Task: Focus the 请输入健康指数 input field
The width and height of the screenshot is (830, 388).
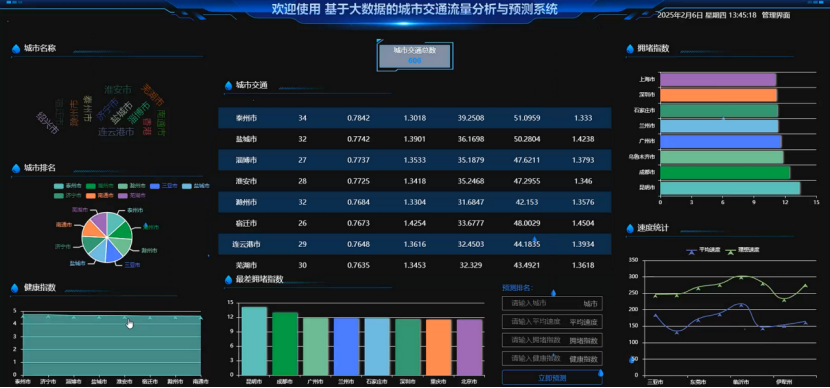Action: pyautogui.click(x=552, y=358)
